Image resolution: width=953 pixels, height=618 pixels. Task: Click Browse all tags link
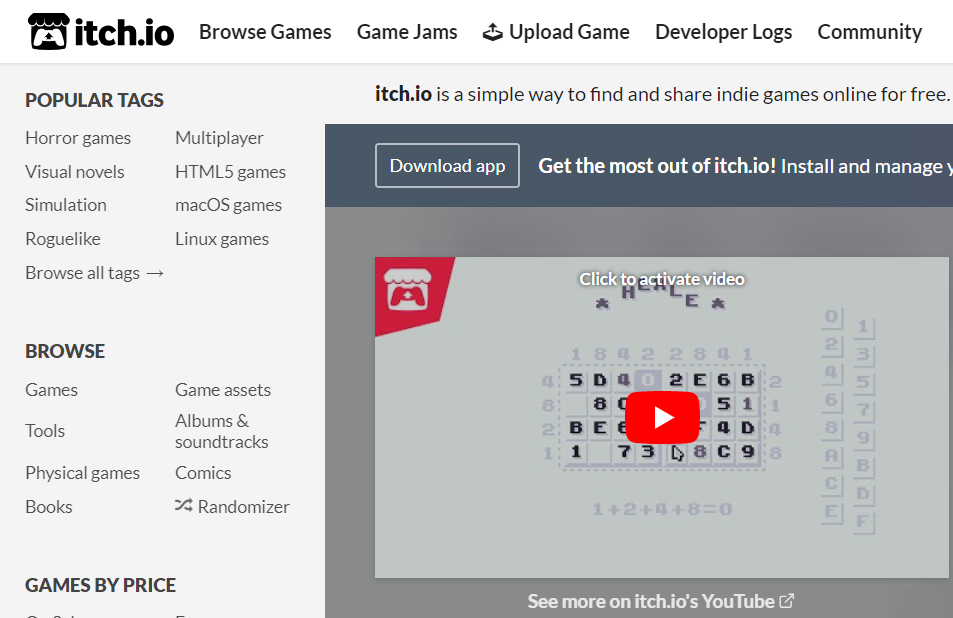[94, 273]
